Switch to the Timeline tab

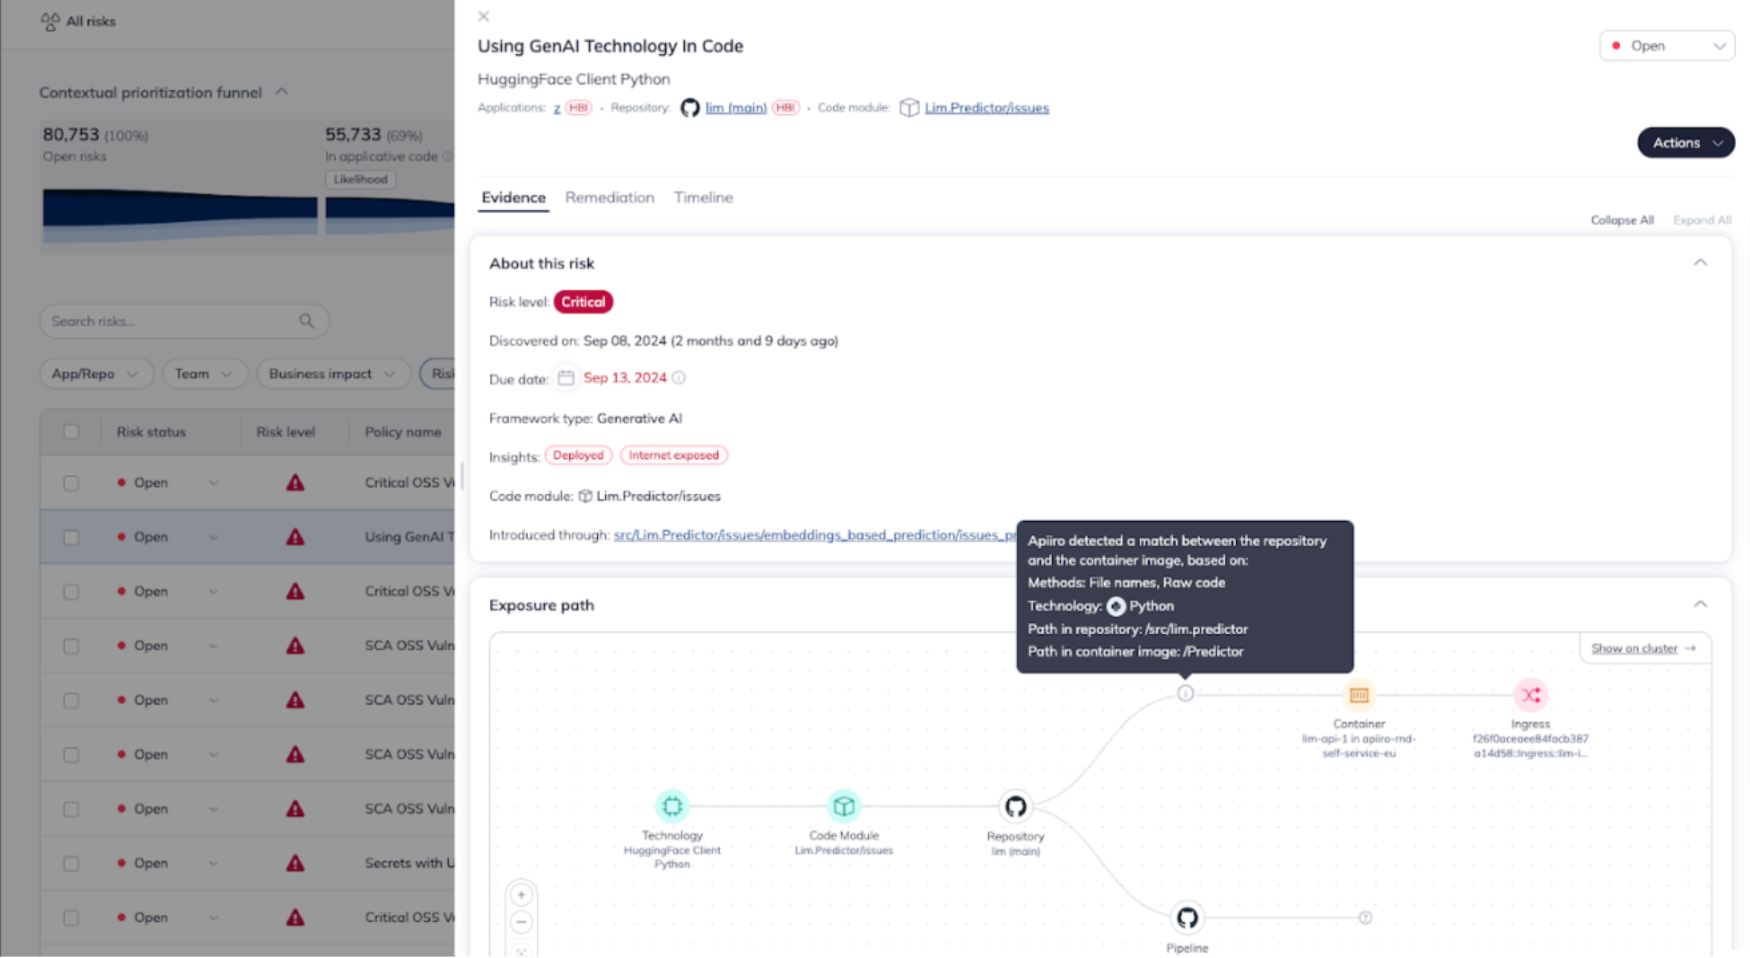pos(703,198)
